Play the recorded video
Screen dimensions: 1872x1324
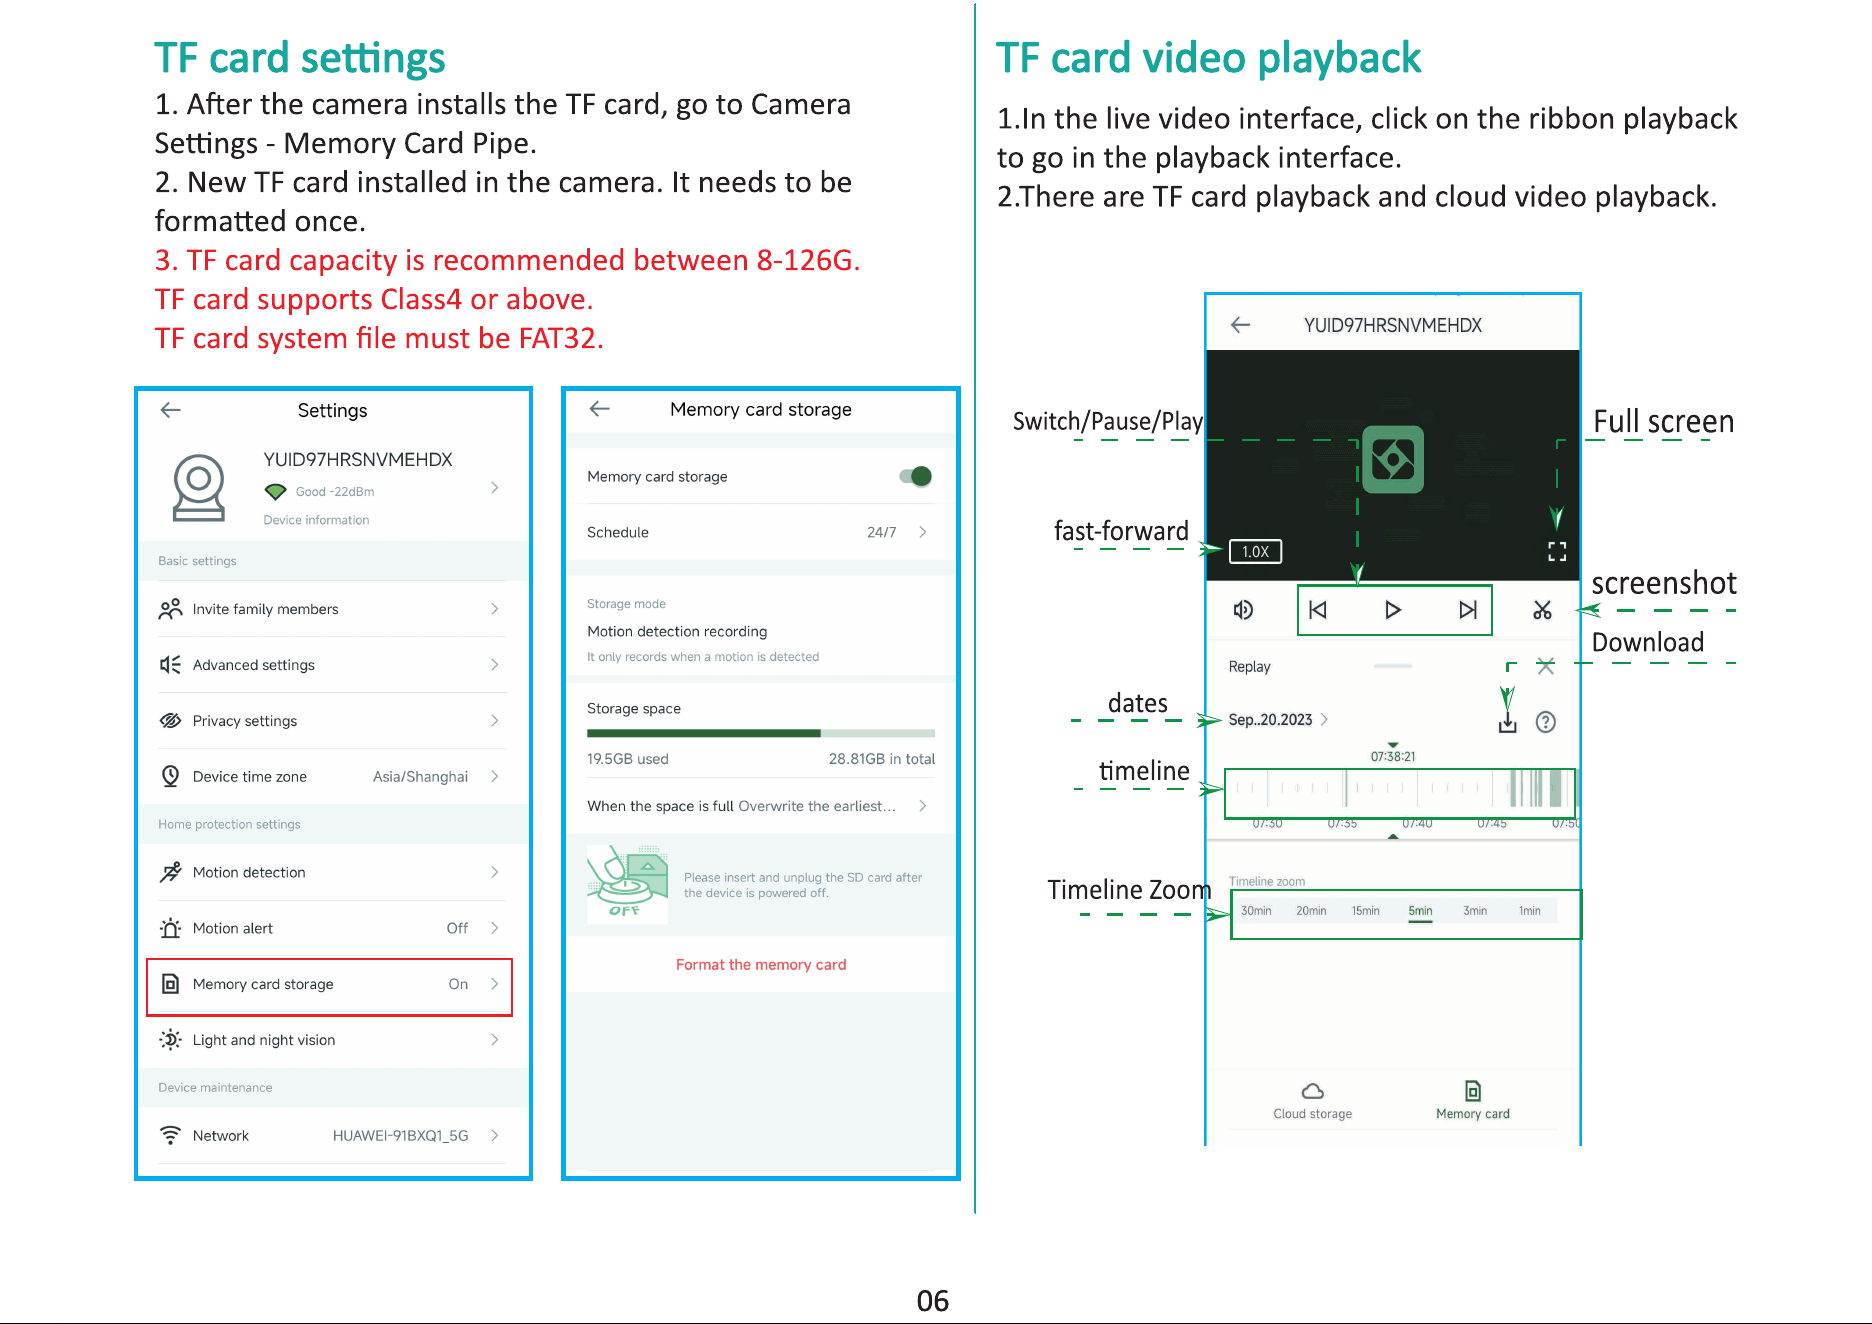point(1393,610)
